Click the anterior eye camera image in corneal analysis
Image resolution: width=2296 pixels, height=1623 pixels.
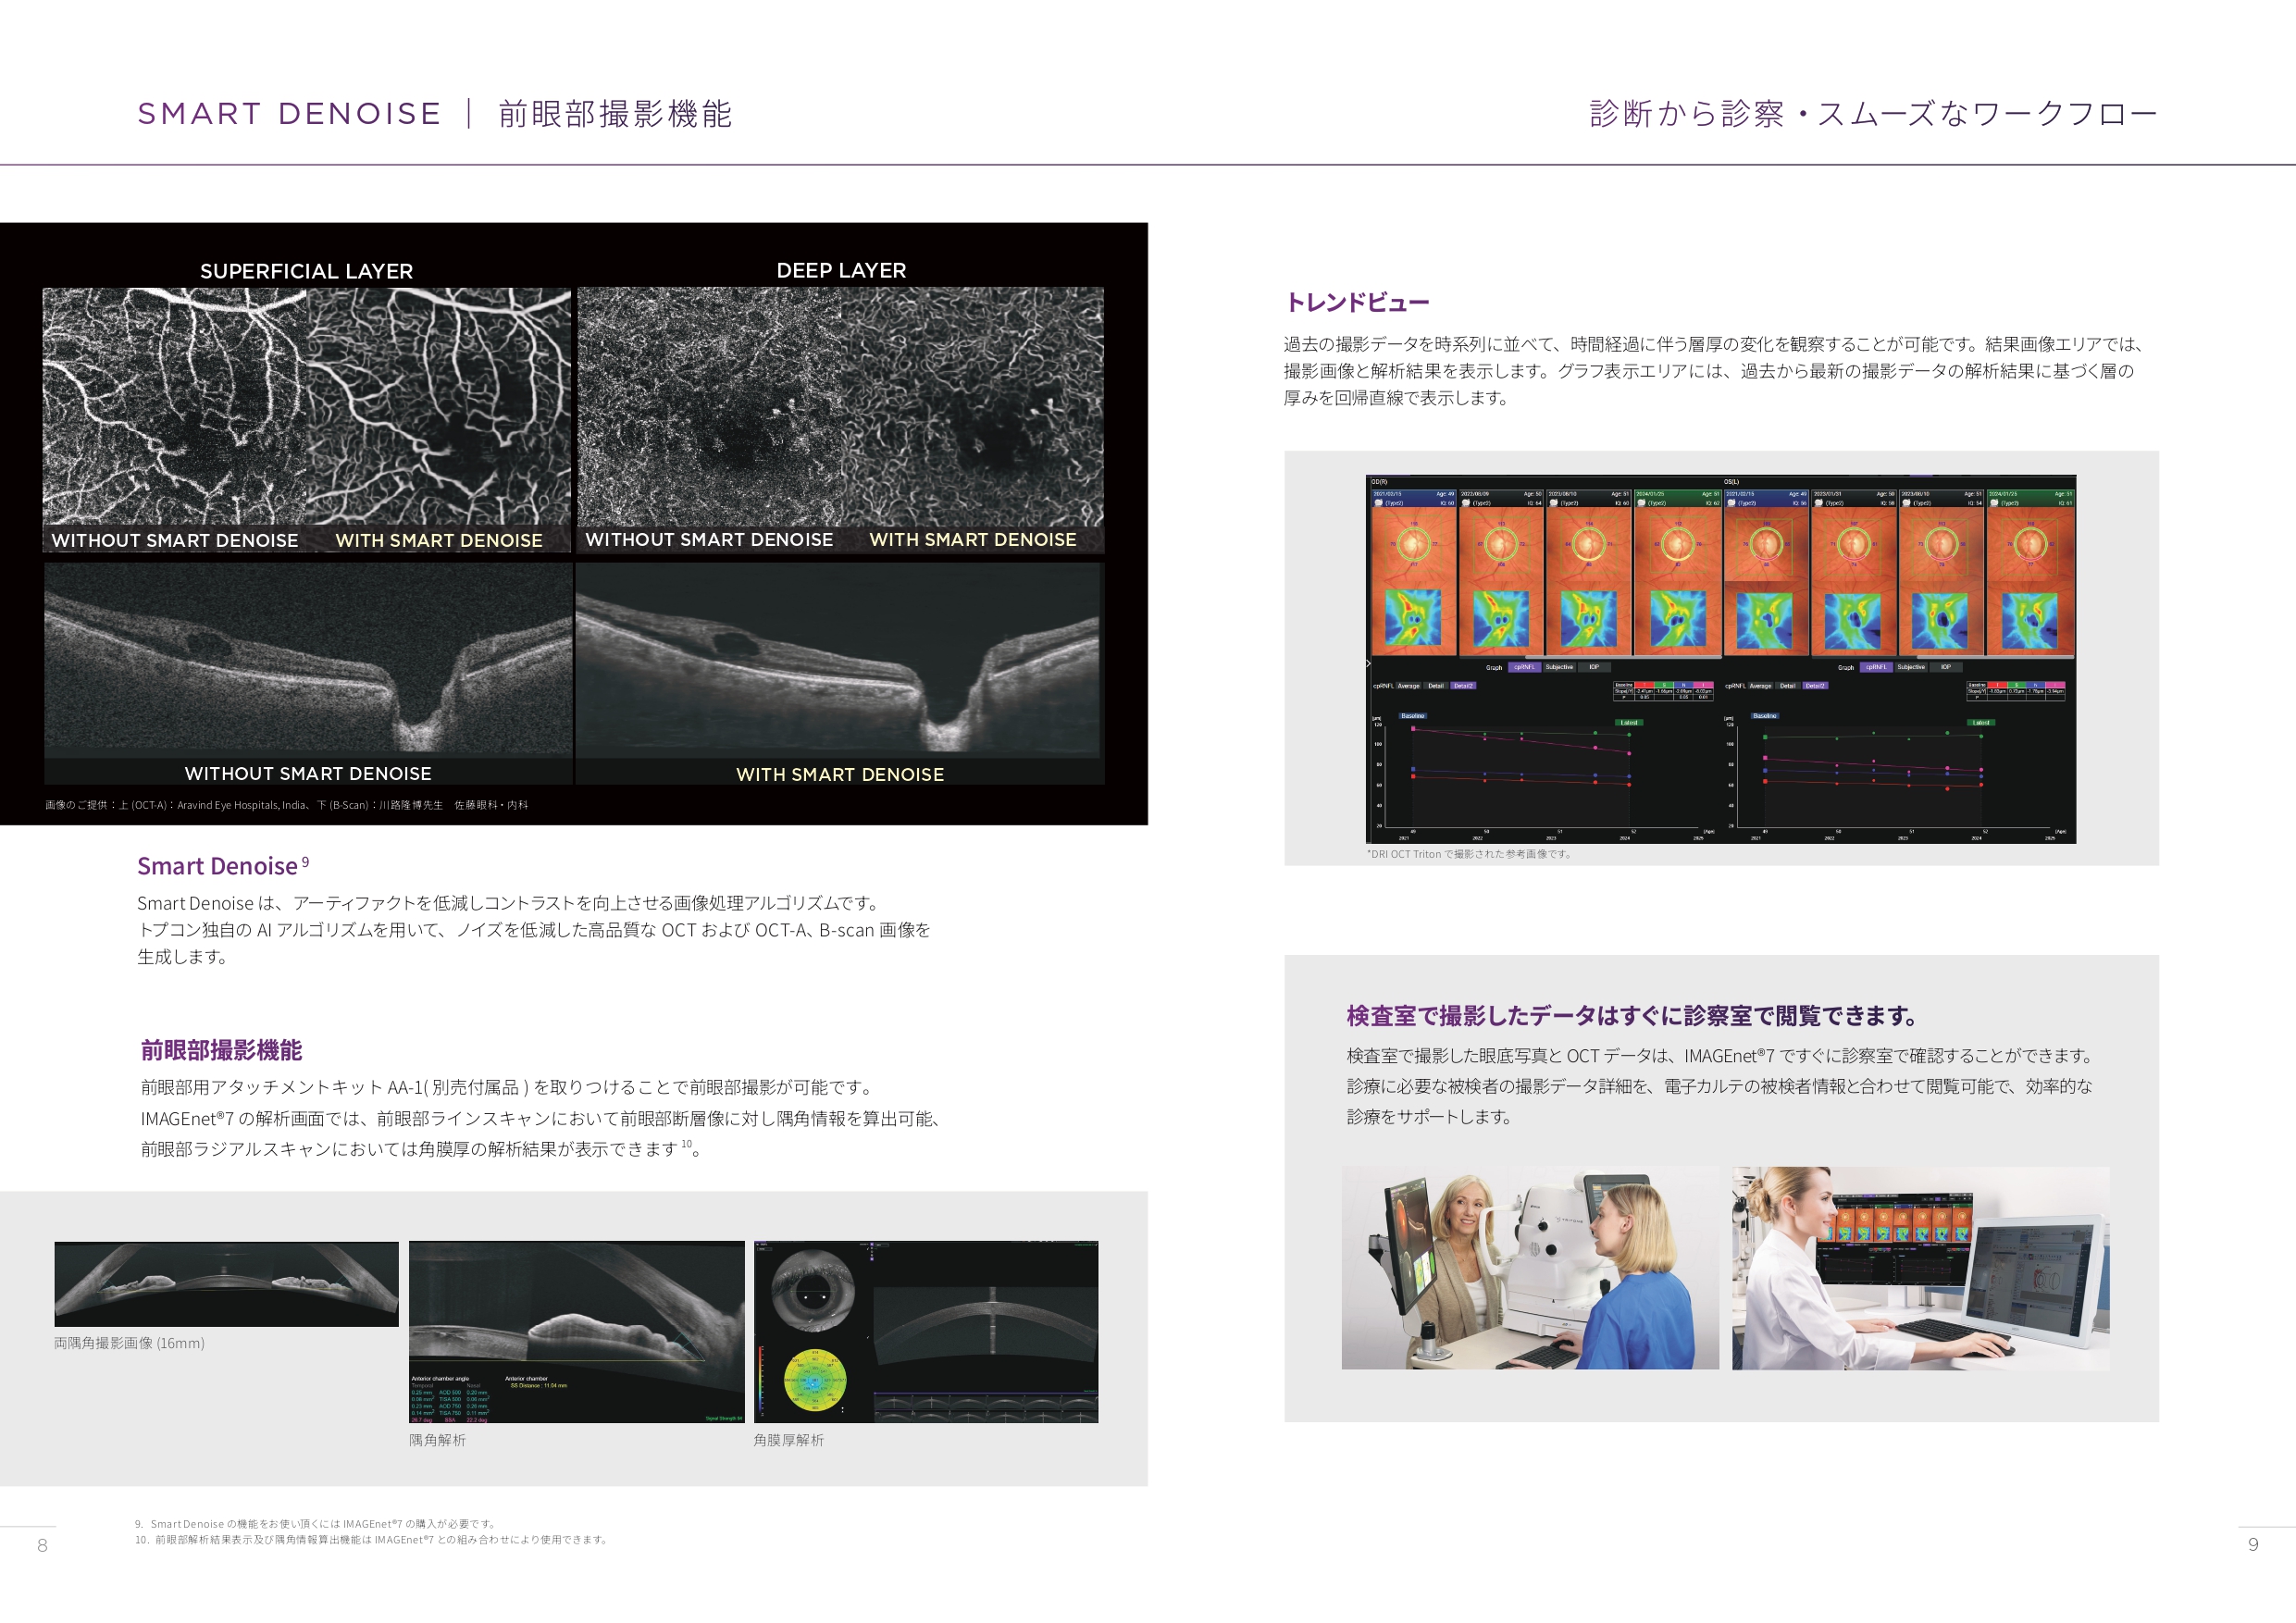813,1290
